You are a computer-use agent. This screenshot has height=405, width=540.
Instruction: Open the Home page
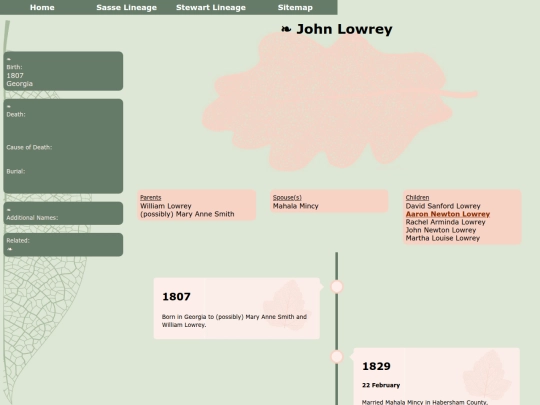pyautogui.click(x=42, y=7)
